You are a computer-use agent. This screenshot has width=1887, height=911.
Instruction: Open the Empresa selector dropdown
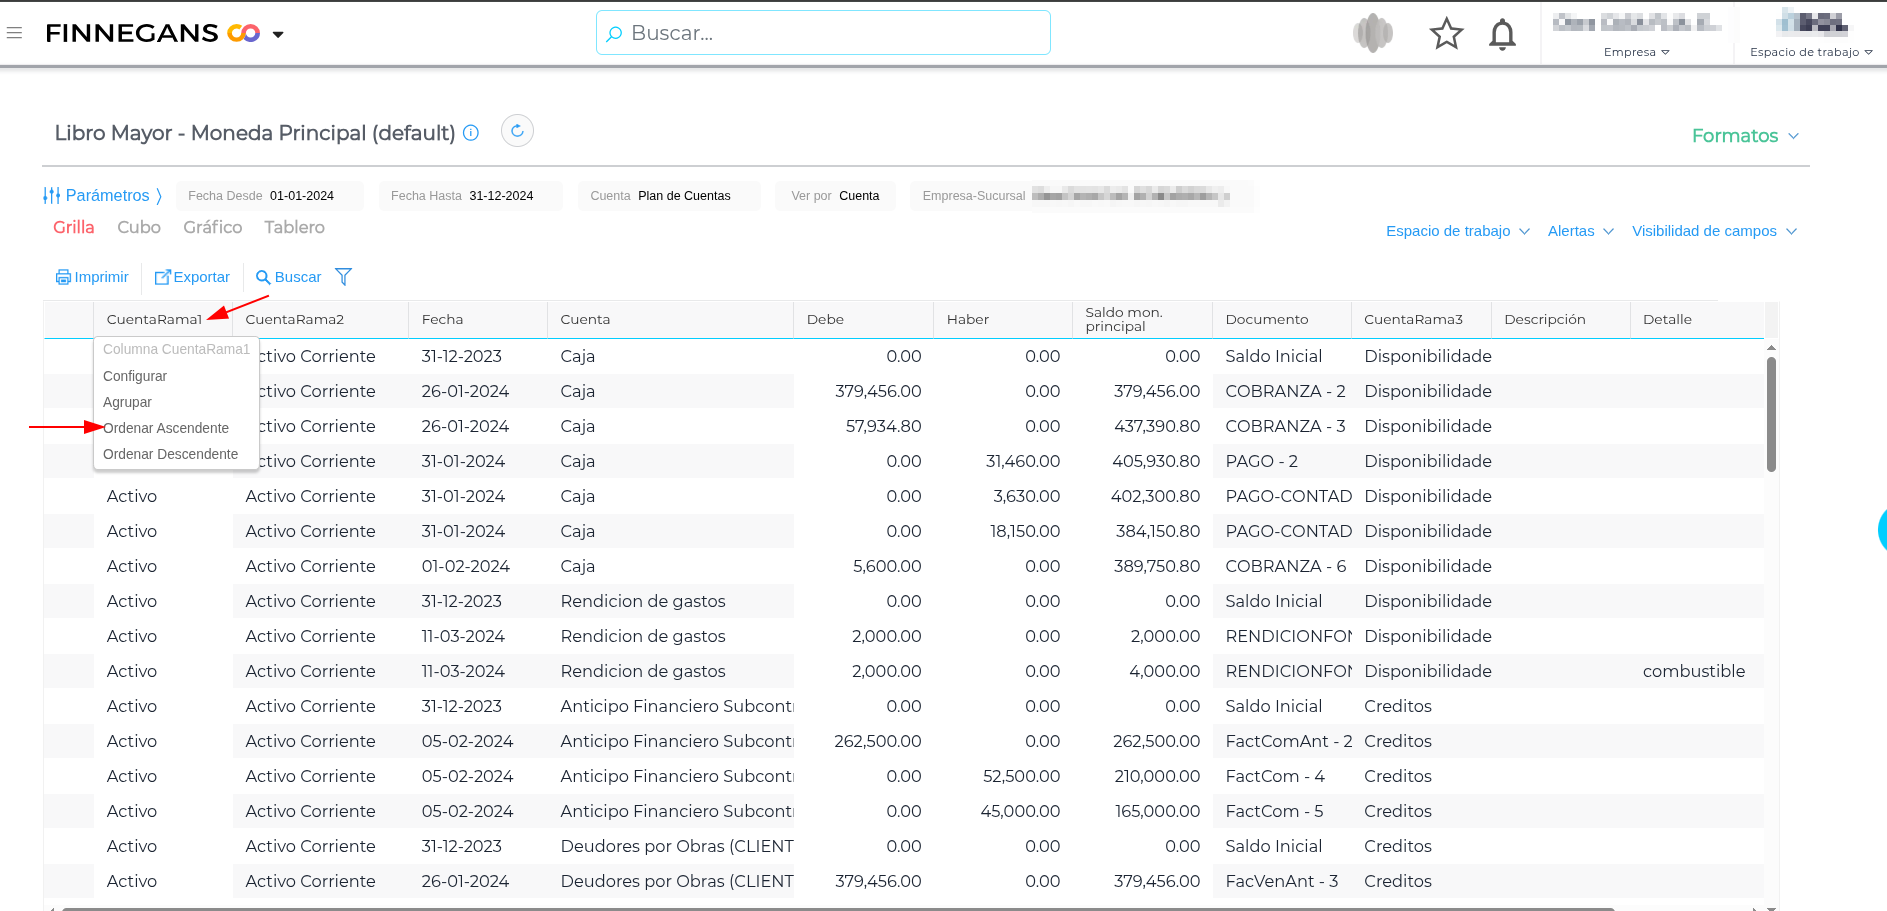tap(1636, 52)
